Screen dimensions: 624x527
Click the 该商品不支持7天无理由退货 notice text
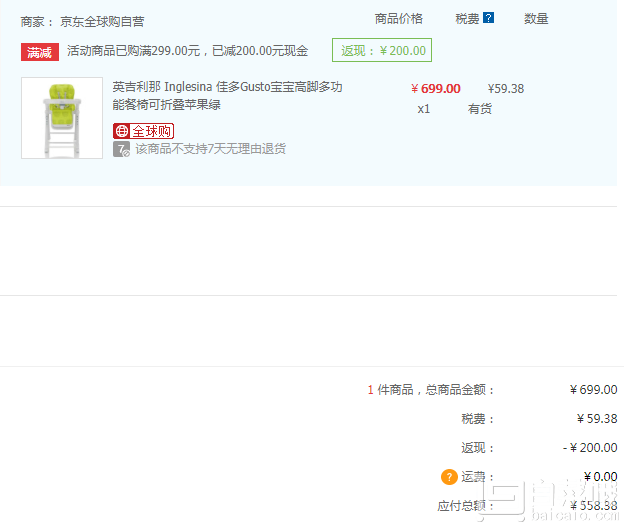click(x=211, y=149)
